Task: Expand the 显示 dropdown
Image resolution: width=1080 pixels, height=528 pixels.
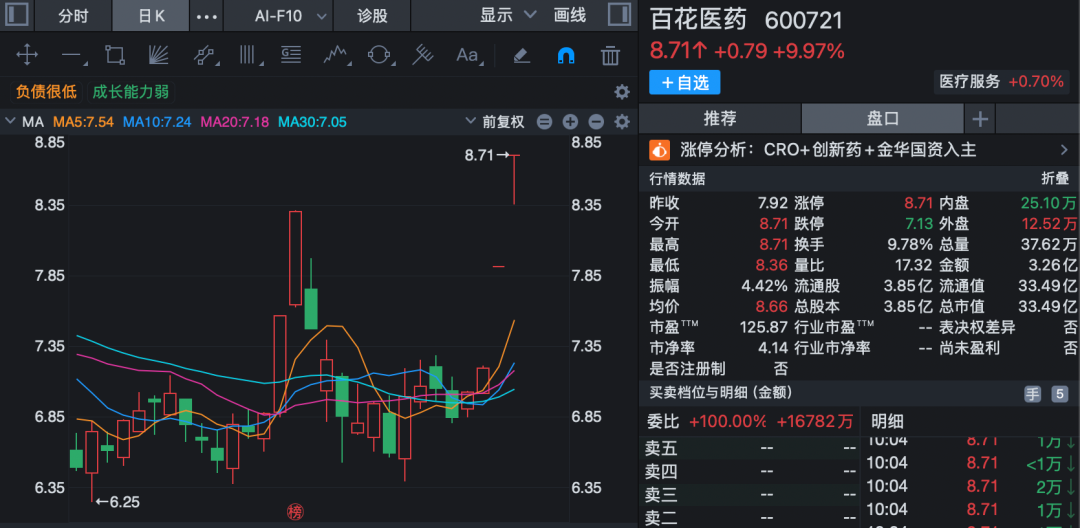Action: pyautogui.click(x=508, y=15)
